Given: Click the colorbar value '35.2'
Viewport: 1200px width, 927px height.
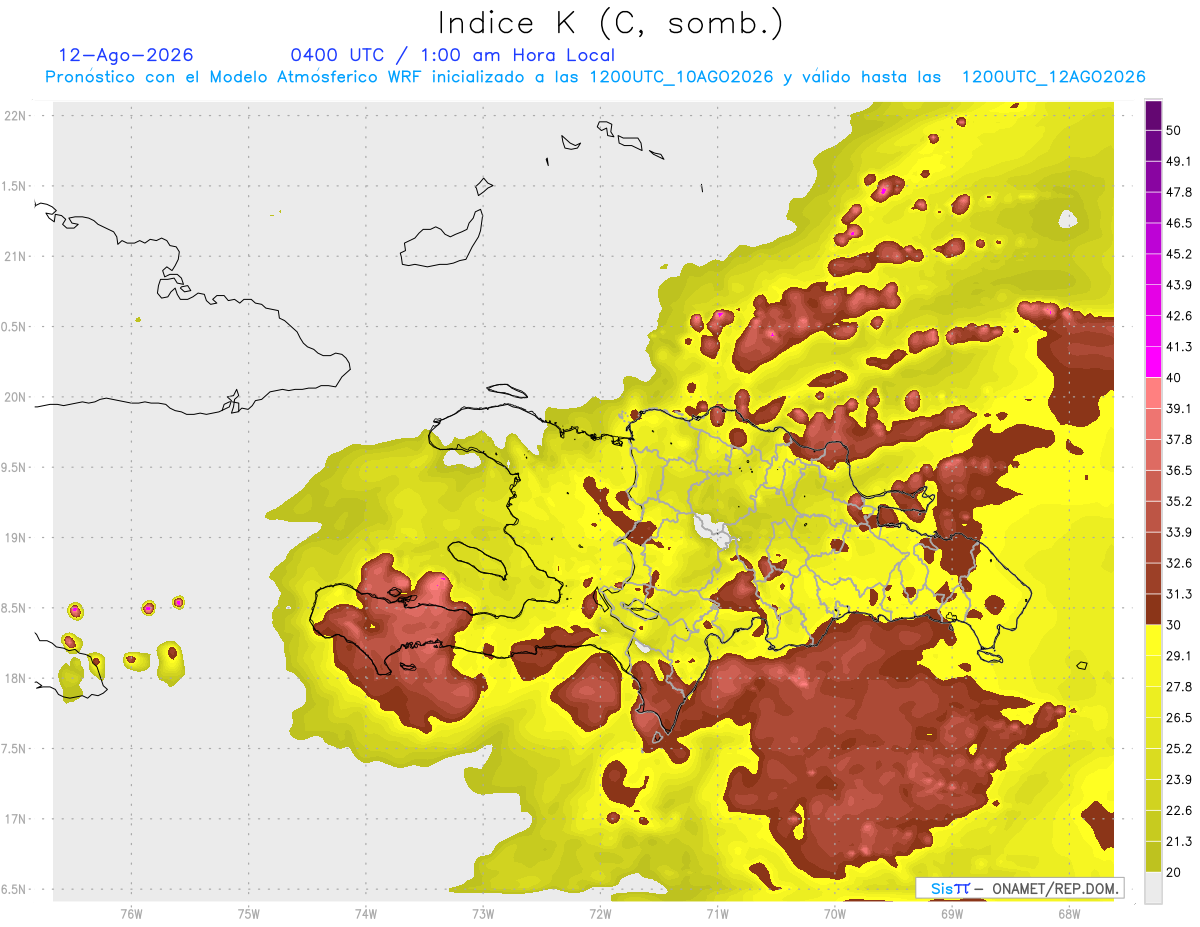Looking at the screenshot, I should [x=1179, y=501].
